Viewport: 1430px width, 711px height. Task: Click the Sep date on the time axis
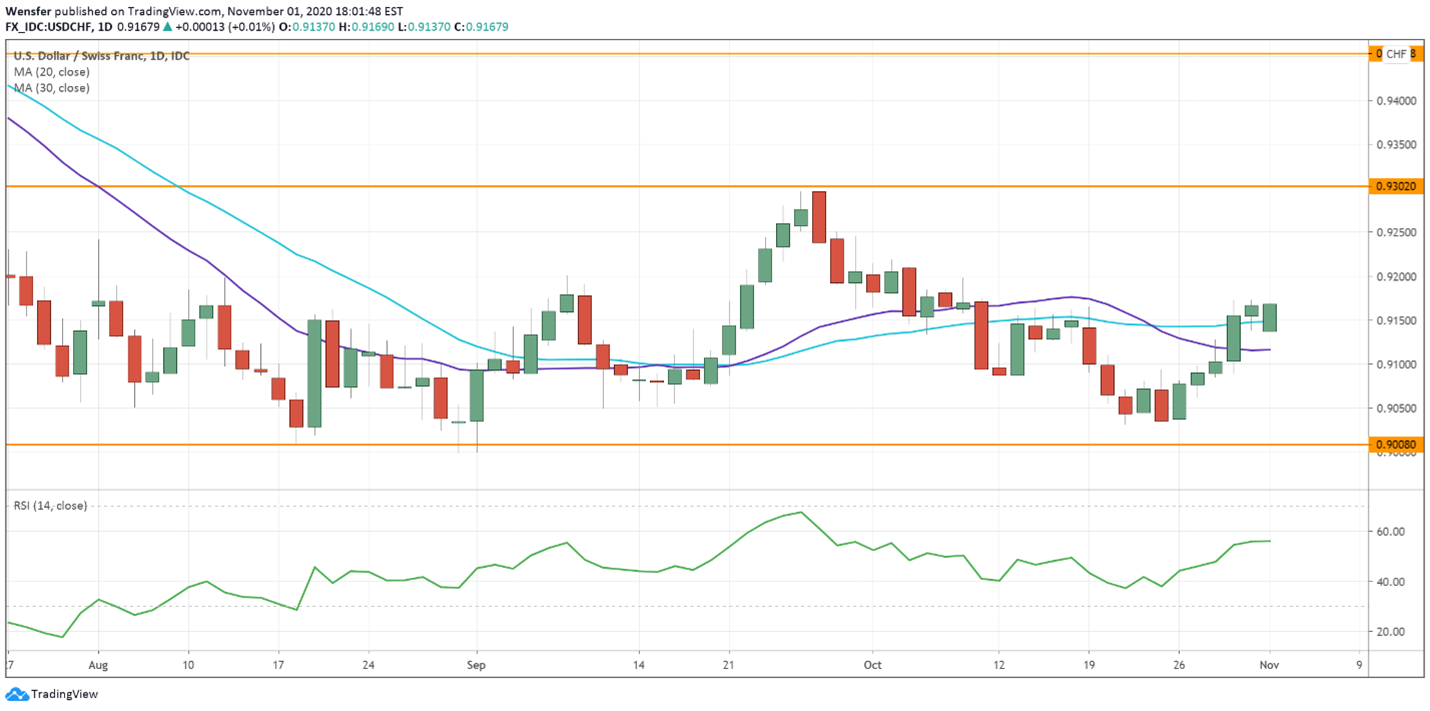coord(476,663)
